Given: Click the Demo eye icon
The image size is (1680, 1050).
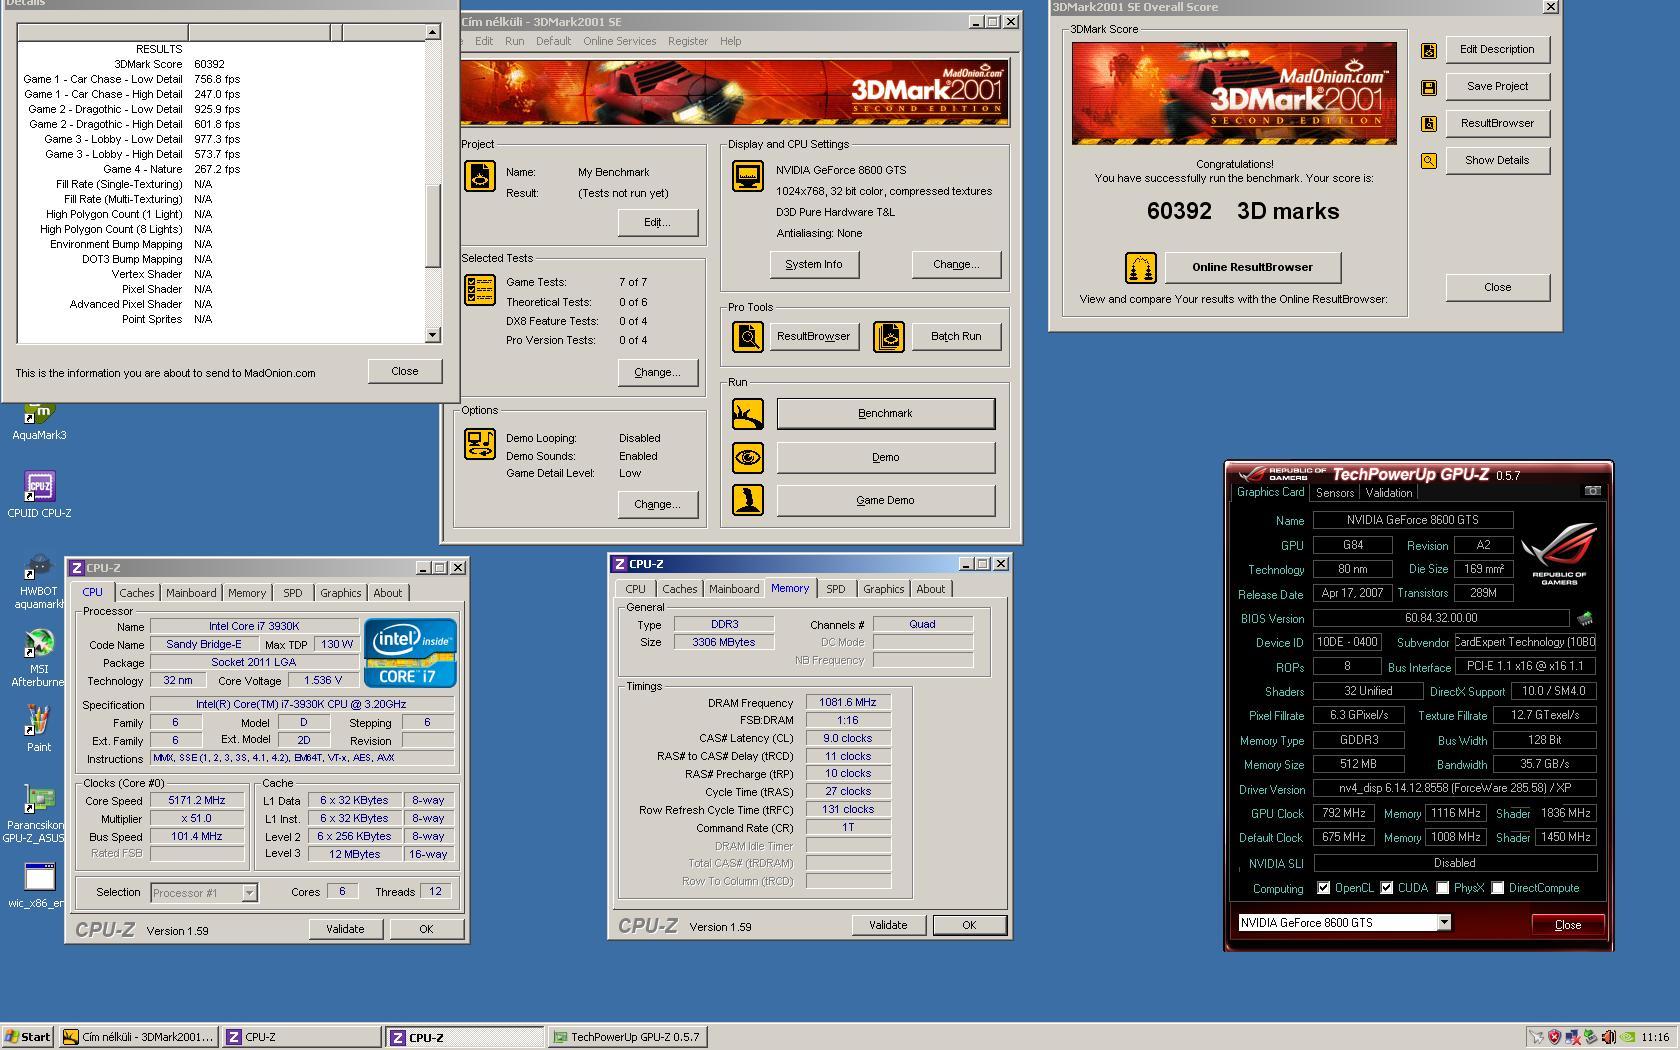Looking at the screenshot, I should coord(747,458).
